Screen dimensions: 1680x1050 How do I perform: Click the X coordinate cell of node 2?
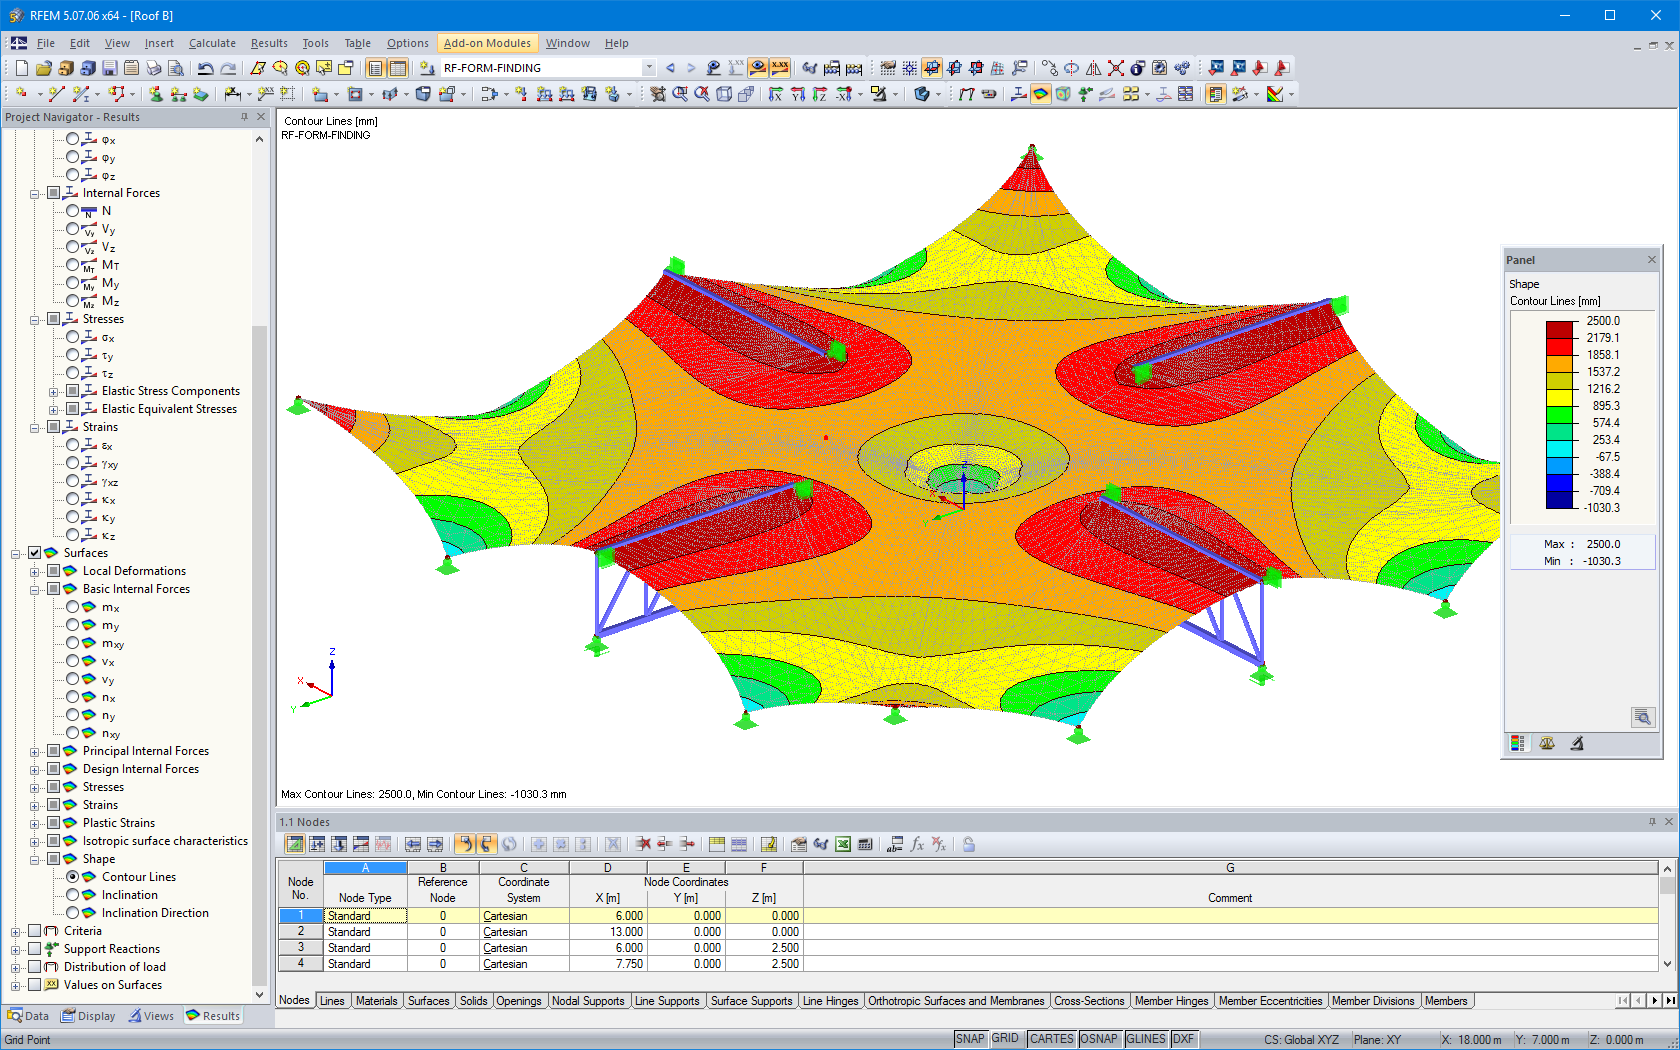pos(607,931)
